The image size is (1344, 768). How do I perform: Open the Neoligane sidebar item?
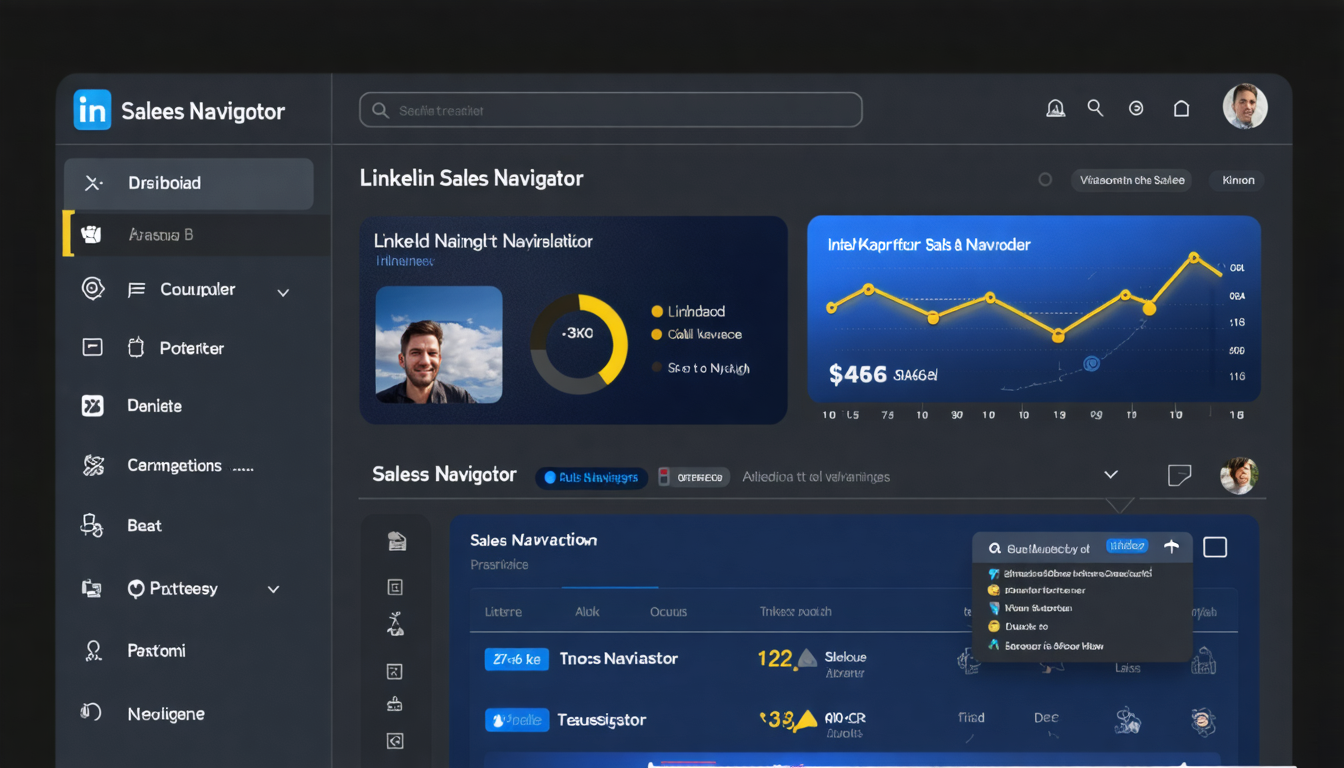[x=166, y=714]
